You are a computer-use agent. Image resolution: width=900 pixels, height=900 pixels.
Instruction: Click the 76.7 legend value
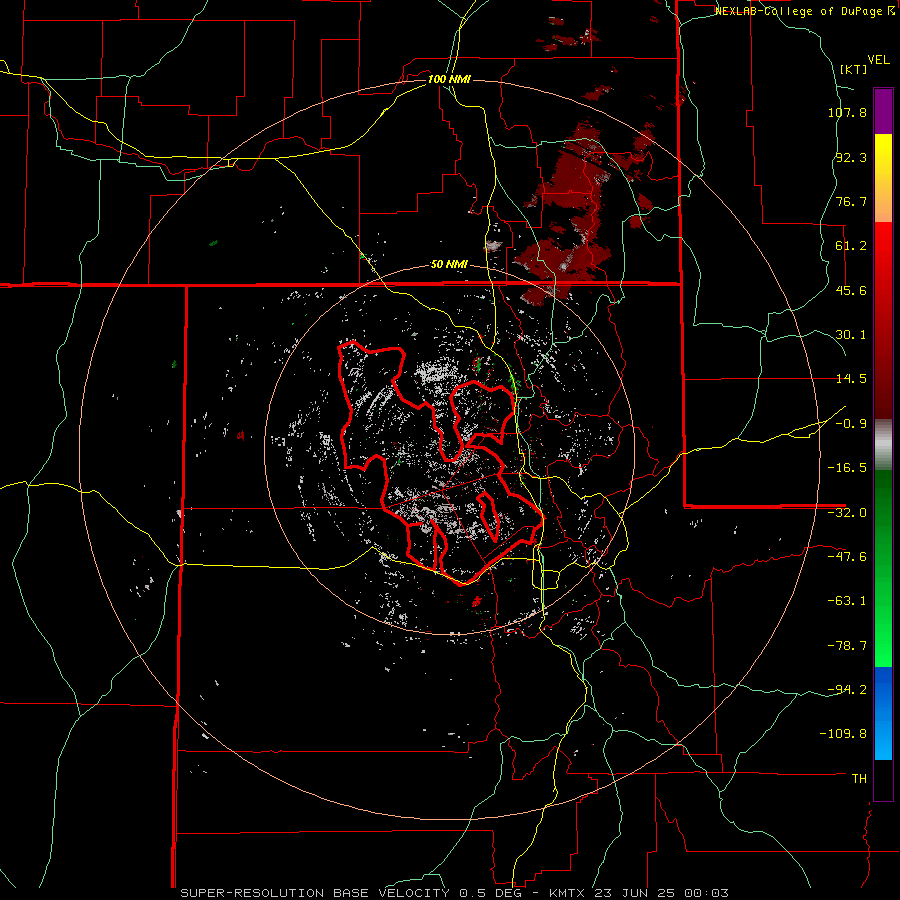coord(851,201)
